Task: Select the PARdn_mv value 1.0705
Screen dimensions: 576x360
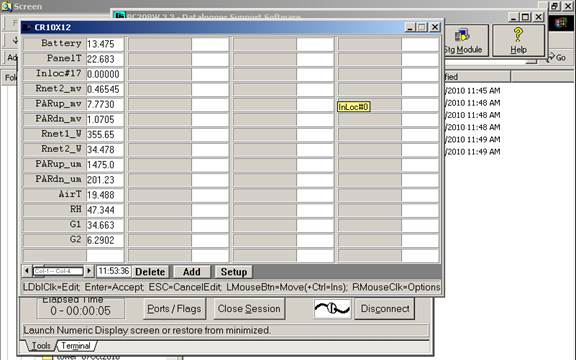Action: coord(105,119)
